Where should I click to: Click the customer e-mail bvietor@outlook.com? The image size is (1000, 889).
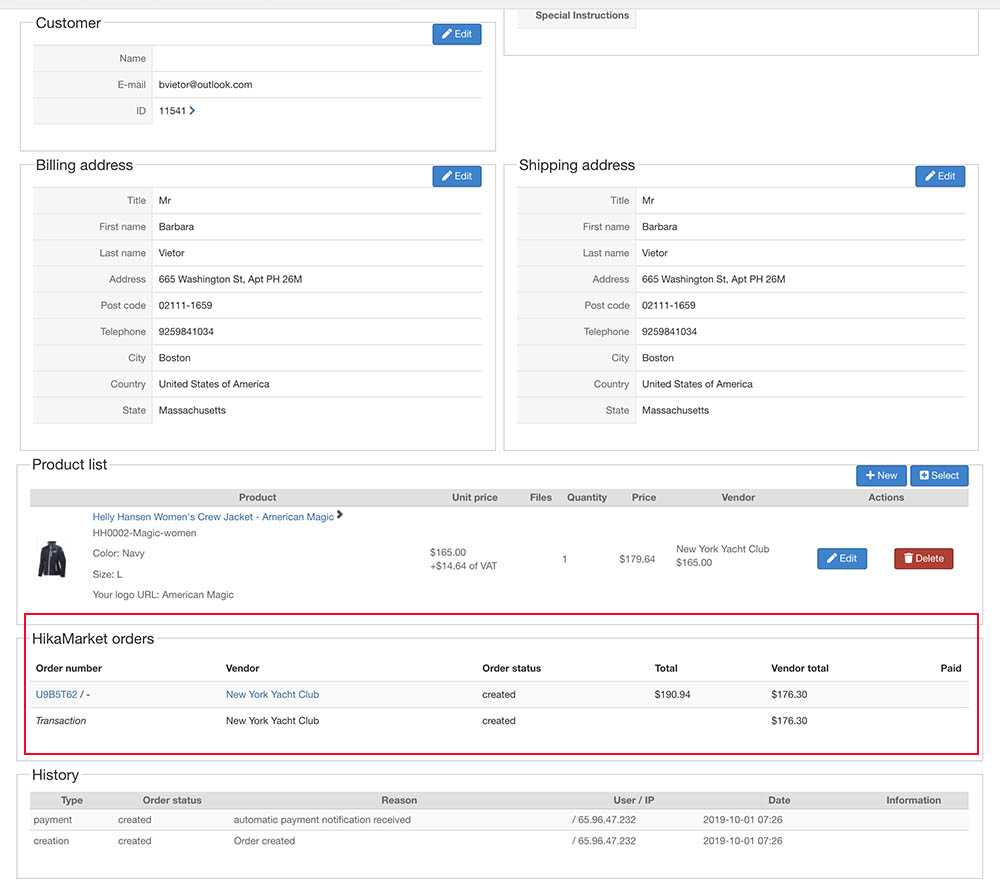[x=205, y=85]
